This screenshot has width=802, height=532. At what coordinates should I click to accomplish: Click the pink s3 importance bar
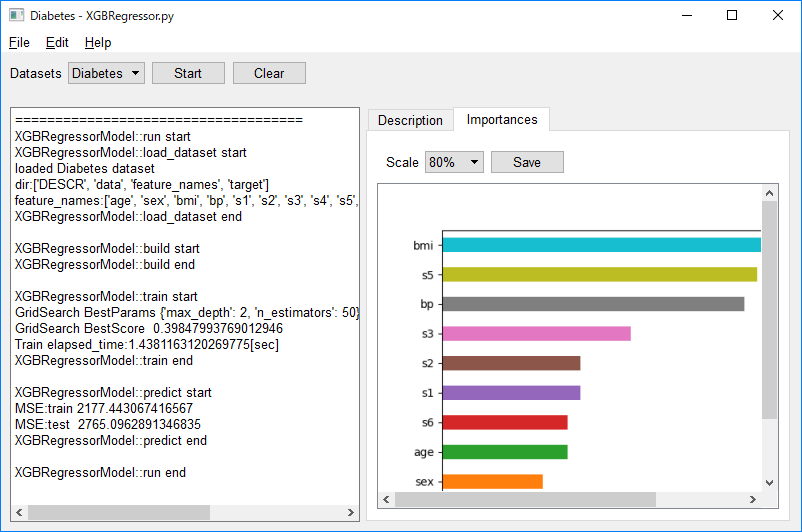tap(537, 334)
